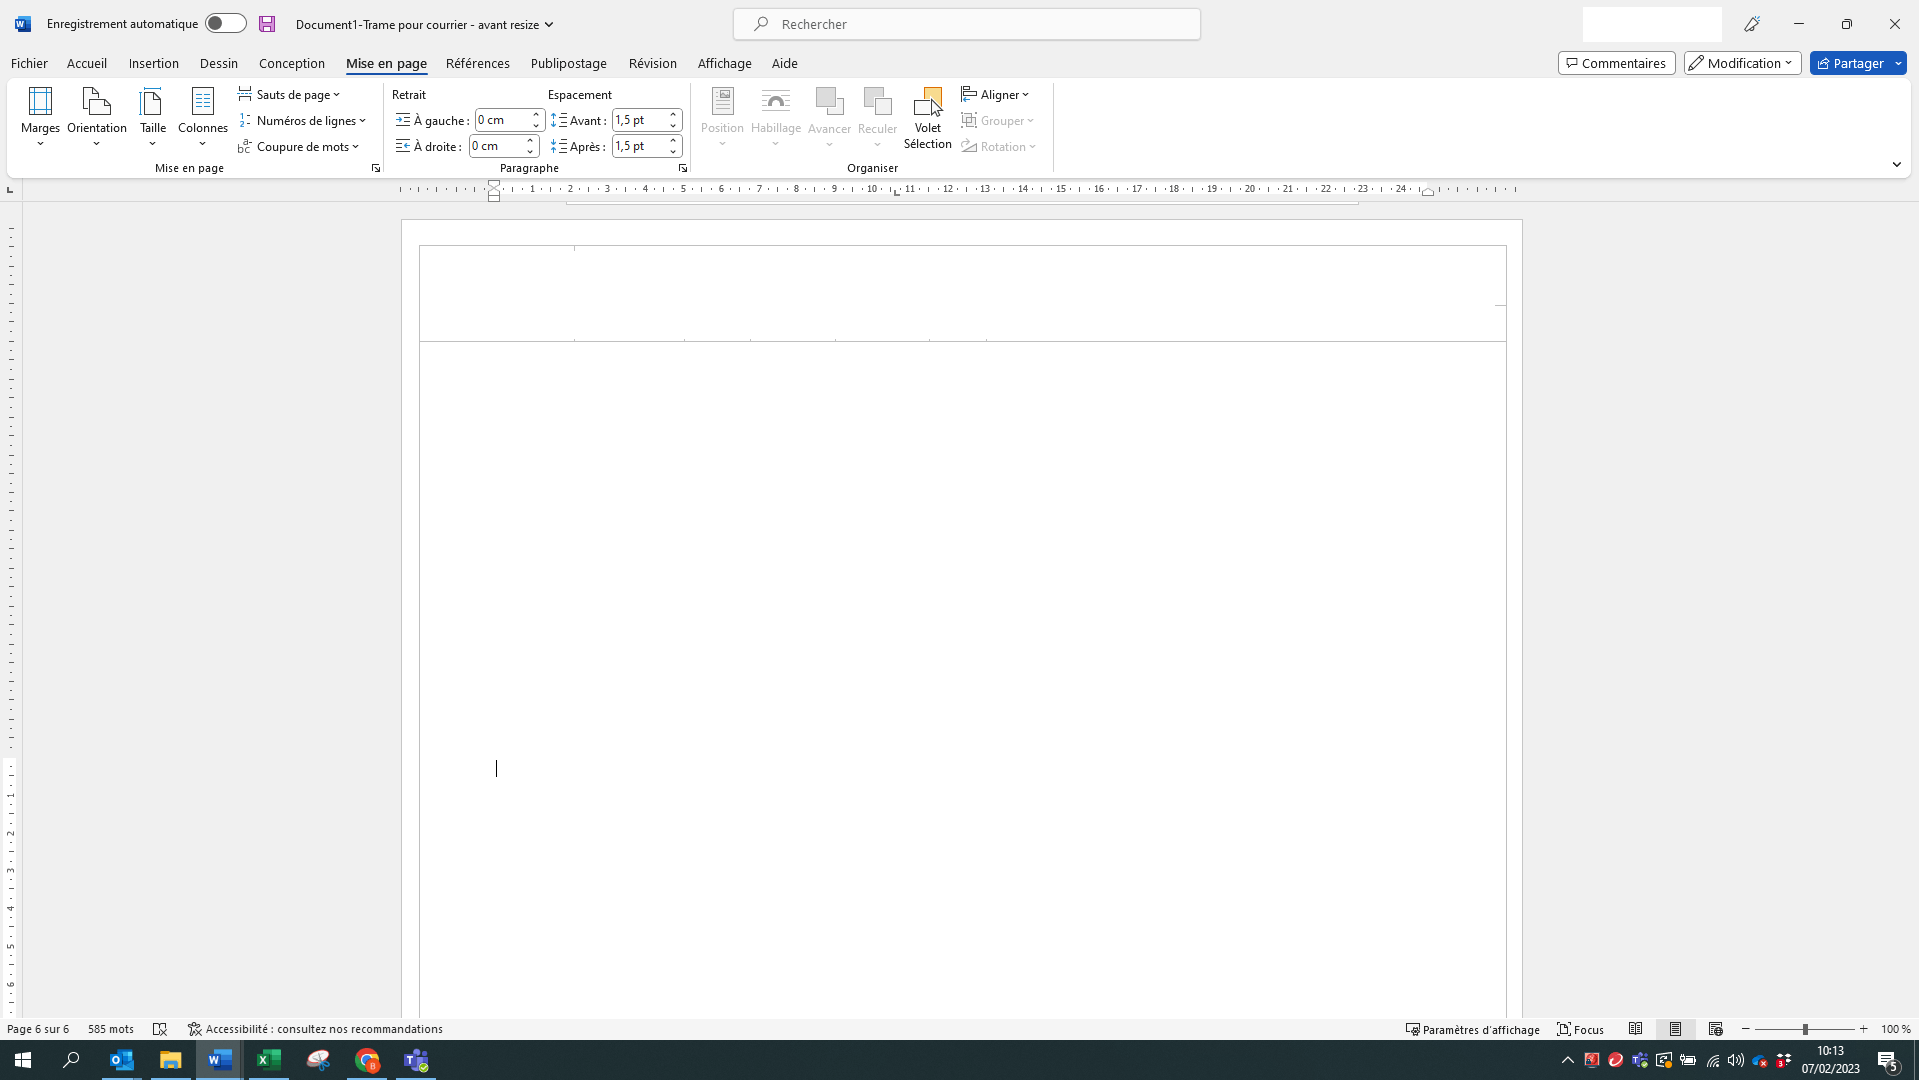
Task: Click the Partager button
Action: pyautogui.click(x=1849, y=63)
